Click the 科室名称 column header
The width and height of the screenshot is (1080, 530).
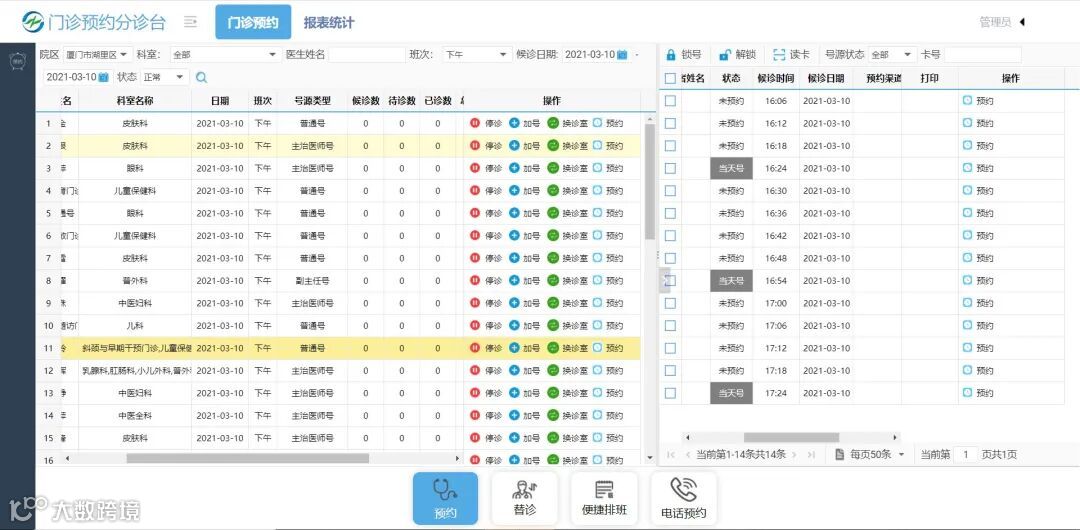[135, 101]
